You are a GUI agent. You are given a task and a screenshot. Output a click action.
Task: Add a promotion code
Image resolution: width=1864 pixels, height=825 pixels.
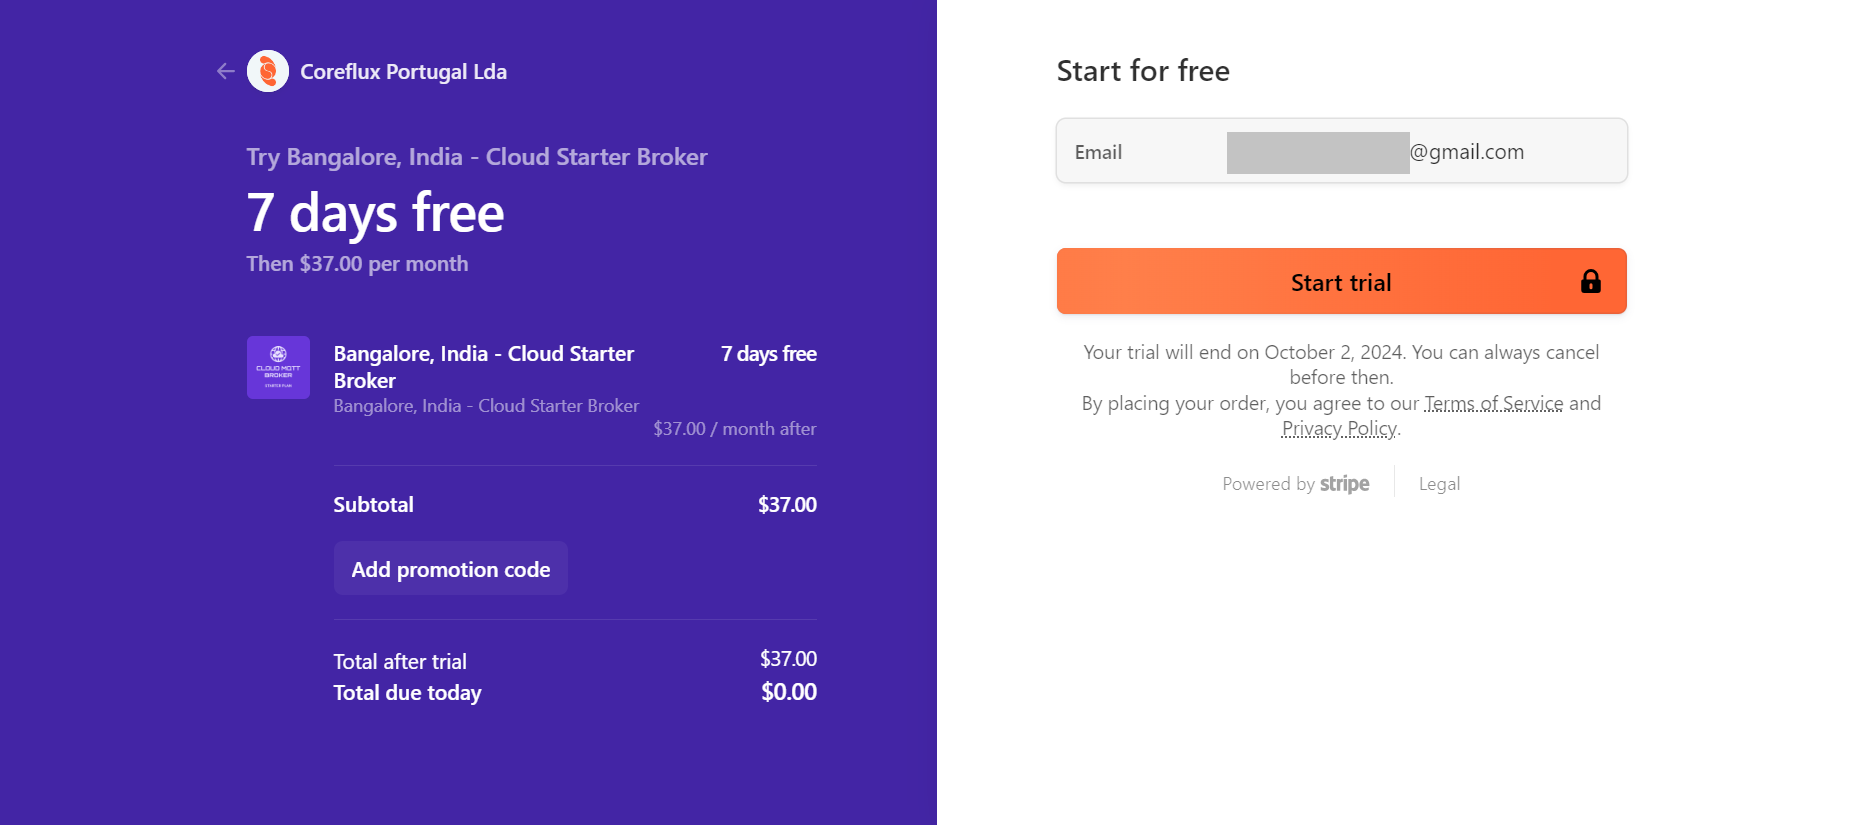point(451,568)
